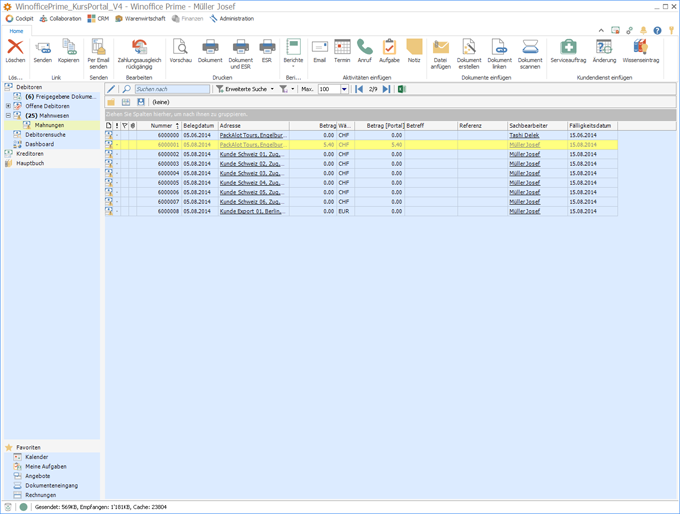Screen dimensions: 680x514
Task: Click the blue help question mark icon
Action: 657,30
